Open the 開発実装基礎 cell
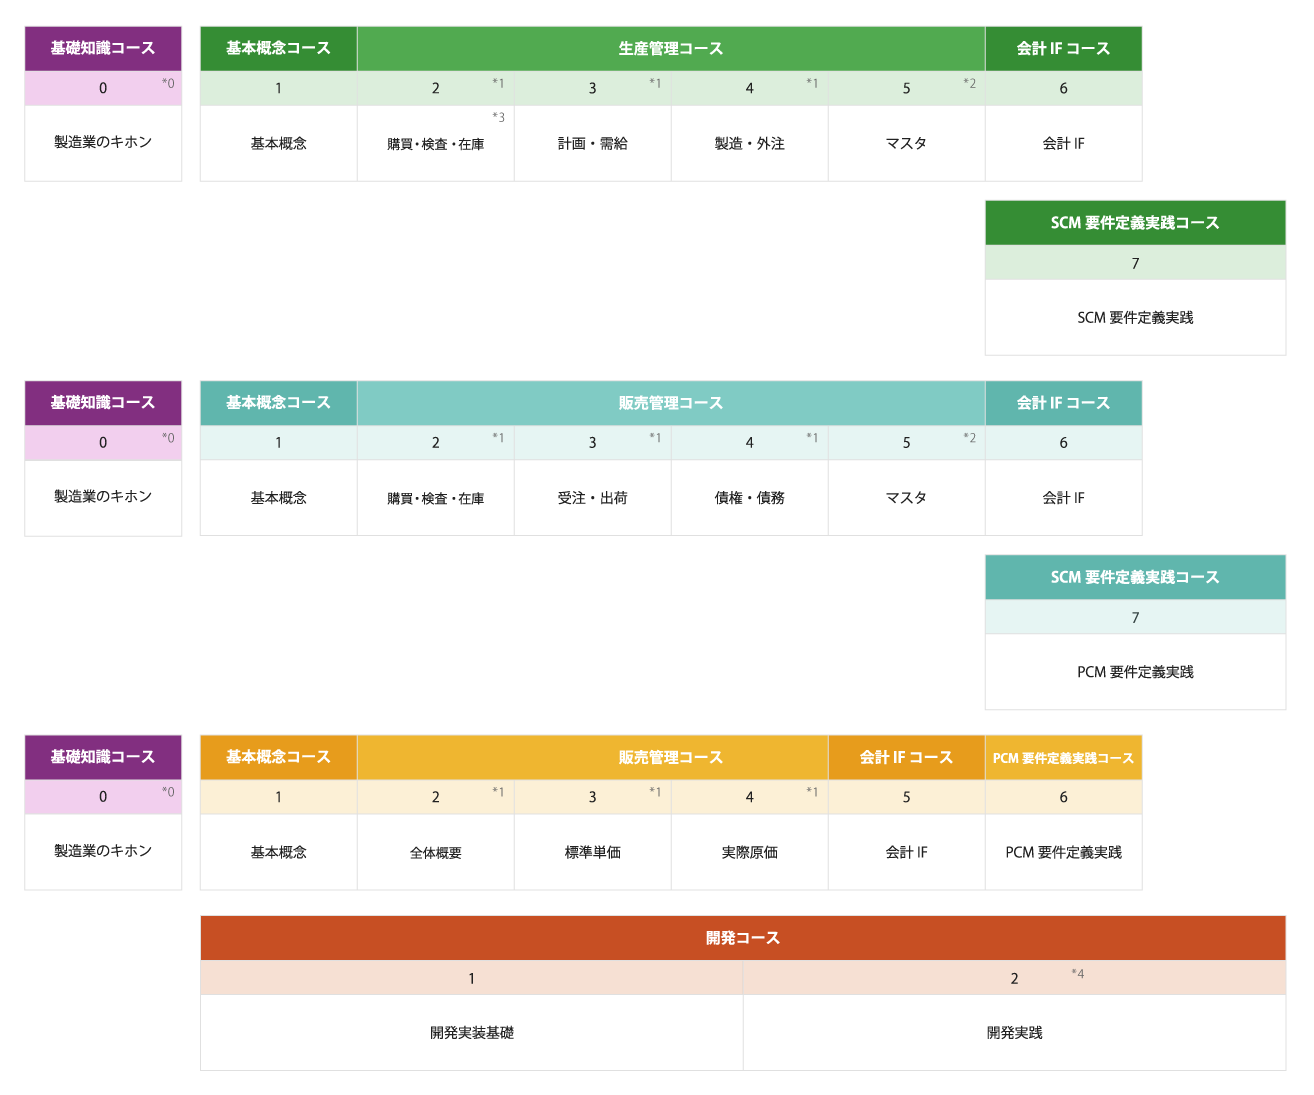Screen dimensions: 1314x1095 tap(471, 1033)
